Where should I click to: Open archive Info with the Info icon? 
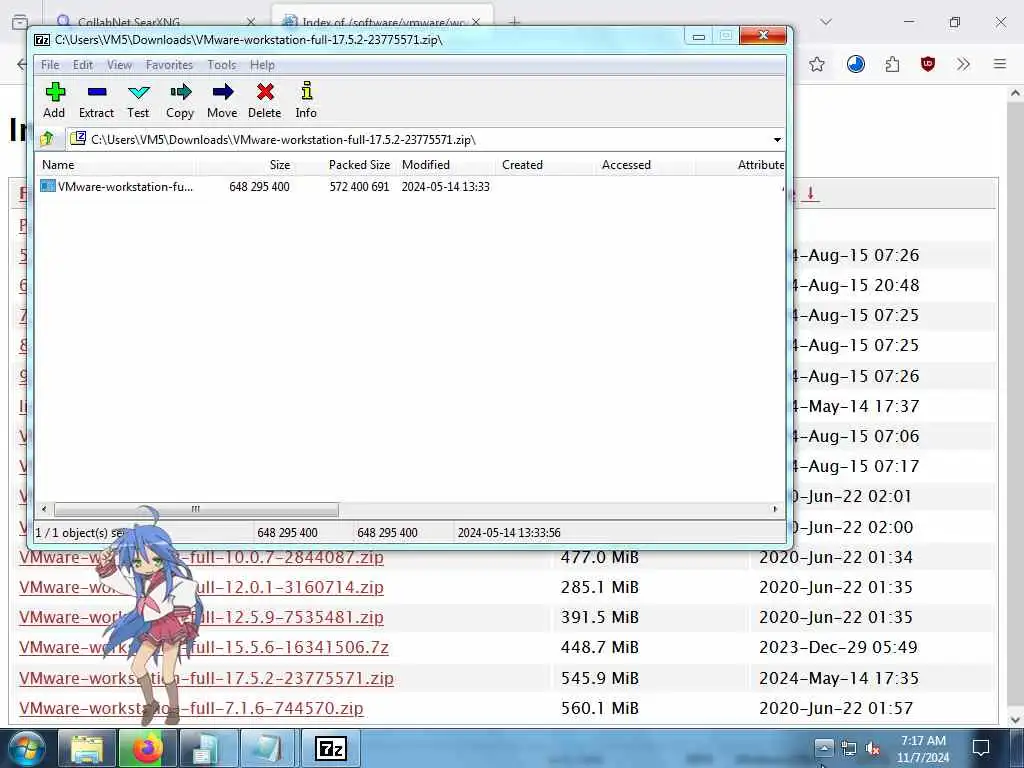click(306, 100)
